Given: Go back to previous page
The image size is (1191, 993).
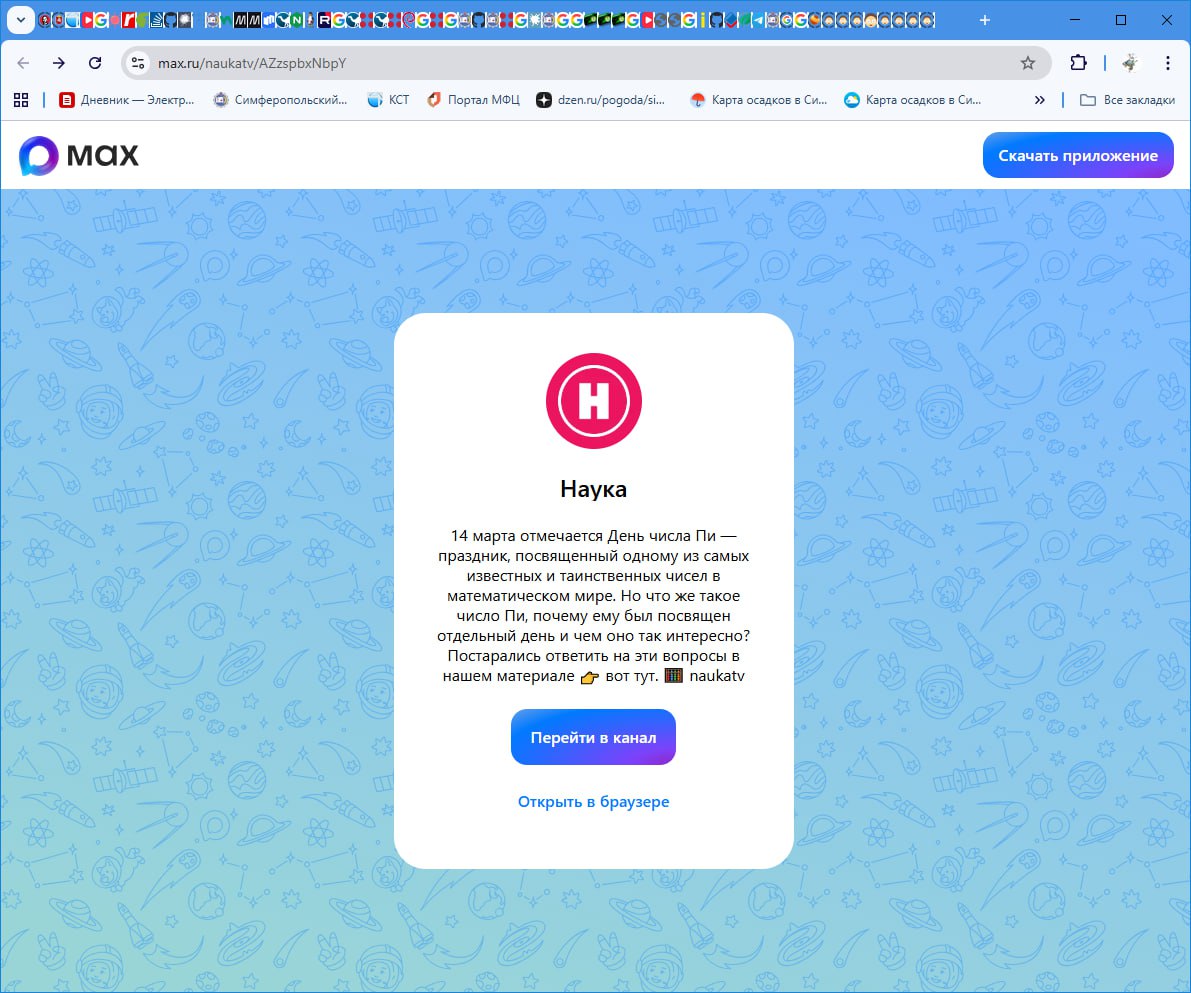Looking at the screenshot, I should 23,63.
